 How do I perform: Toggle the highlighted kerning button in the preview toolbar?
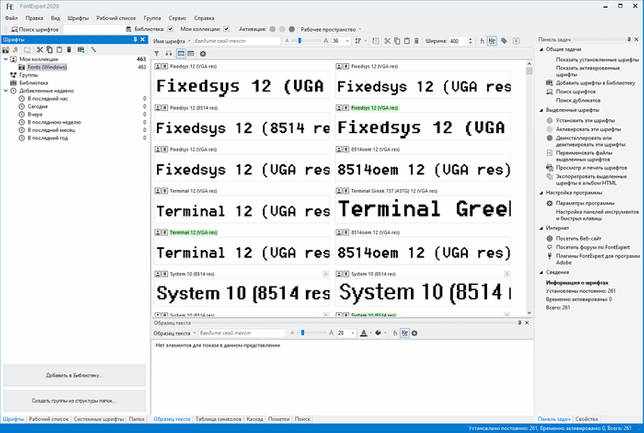(x=492, y=41)
